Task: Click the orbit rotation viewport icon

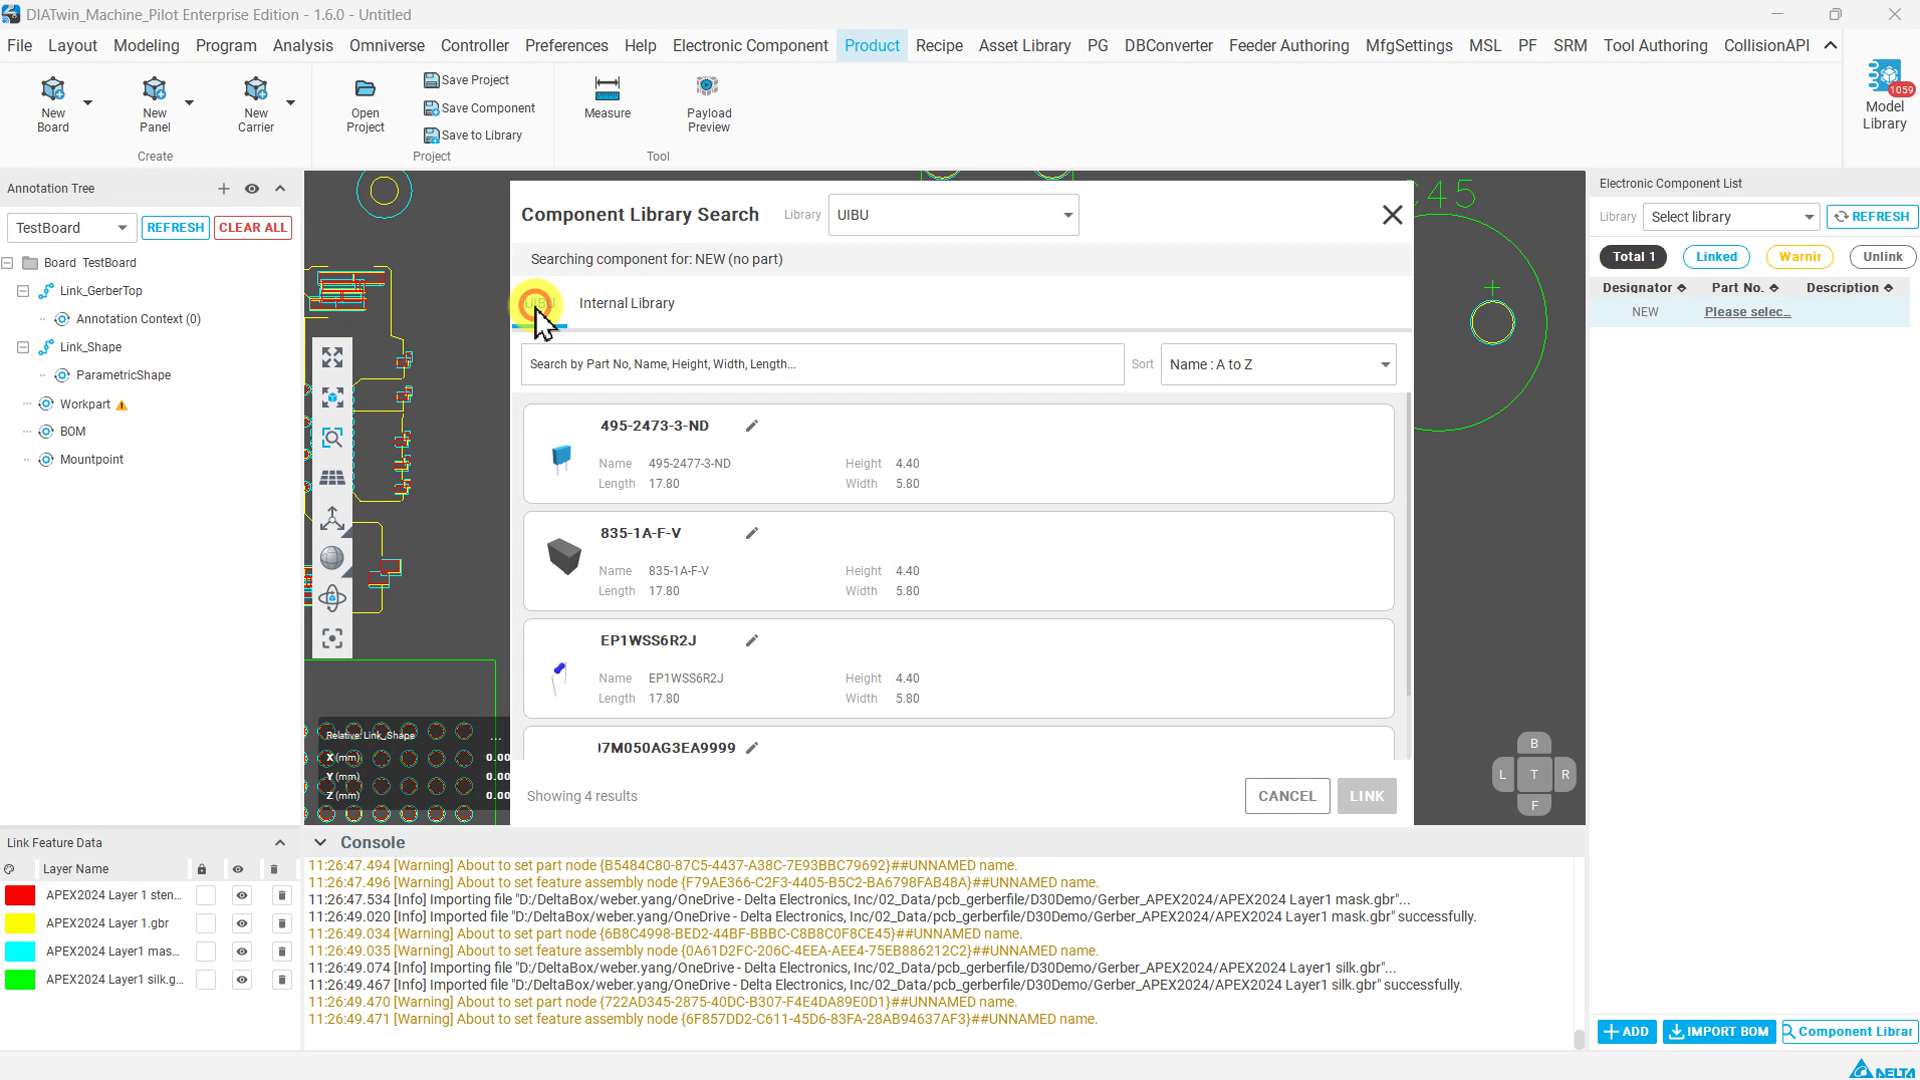Action: click(332, 598)
